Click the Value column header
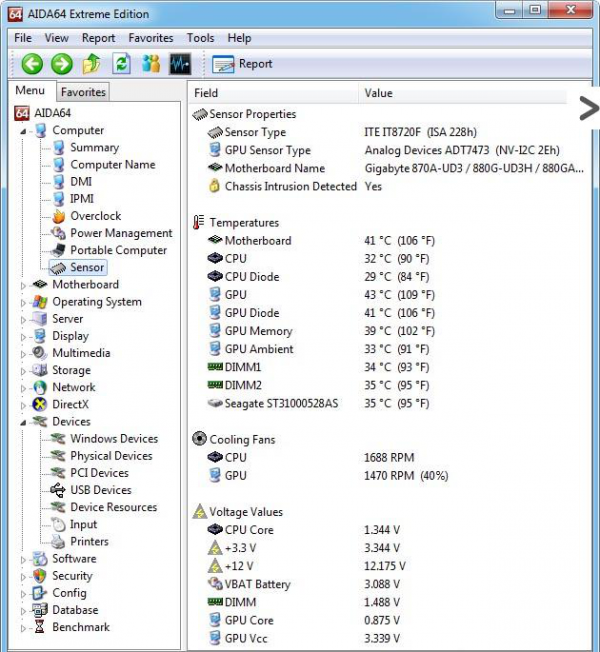This screenshot has width=600, height=652. pos(379,93)
